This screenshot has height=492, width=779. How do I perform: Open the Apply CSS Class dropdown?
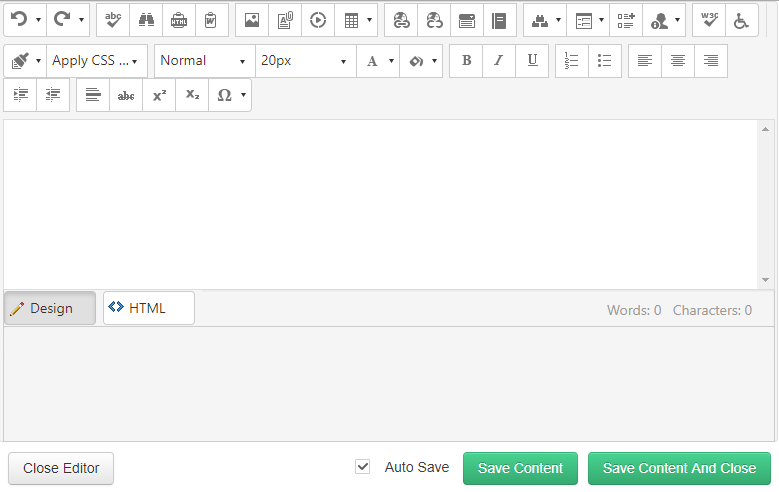pyautogui.click(x=96, y=60)
